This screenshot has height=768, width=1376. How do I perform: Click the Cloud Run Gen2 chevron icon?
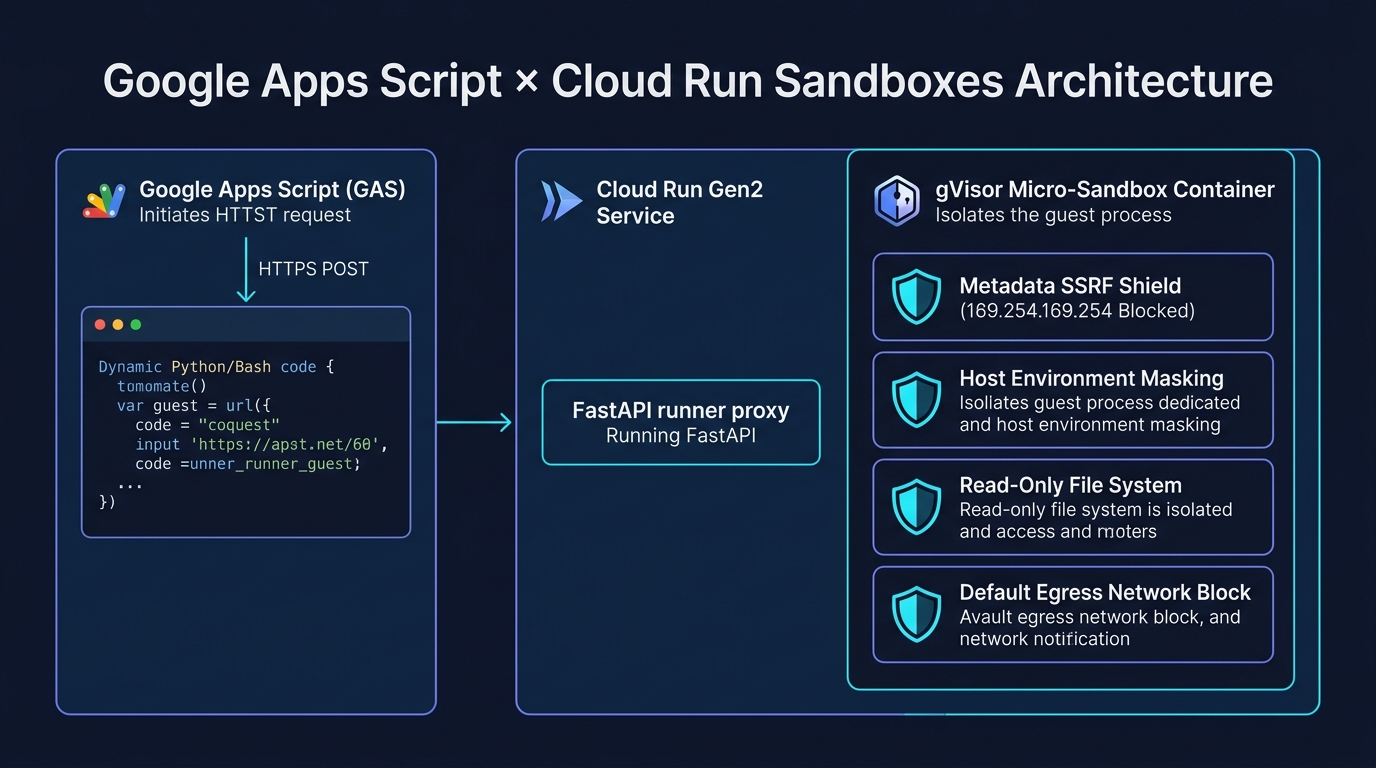tap(561, 201)
